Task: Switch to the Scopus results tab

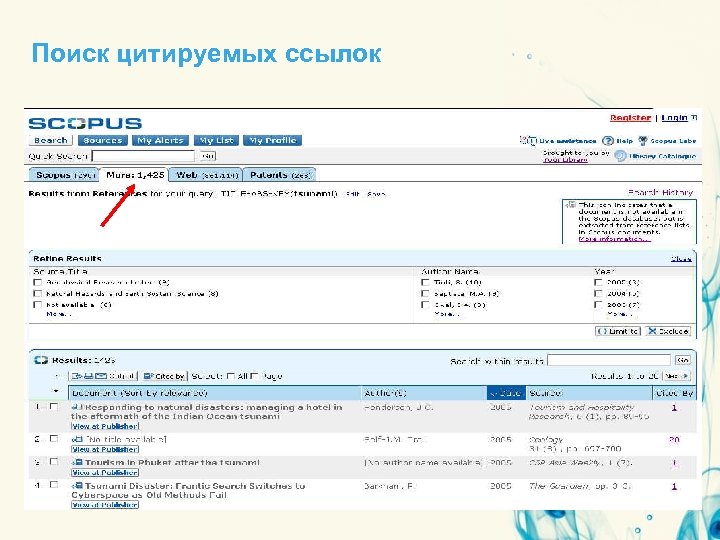Action: pos(64,175)
